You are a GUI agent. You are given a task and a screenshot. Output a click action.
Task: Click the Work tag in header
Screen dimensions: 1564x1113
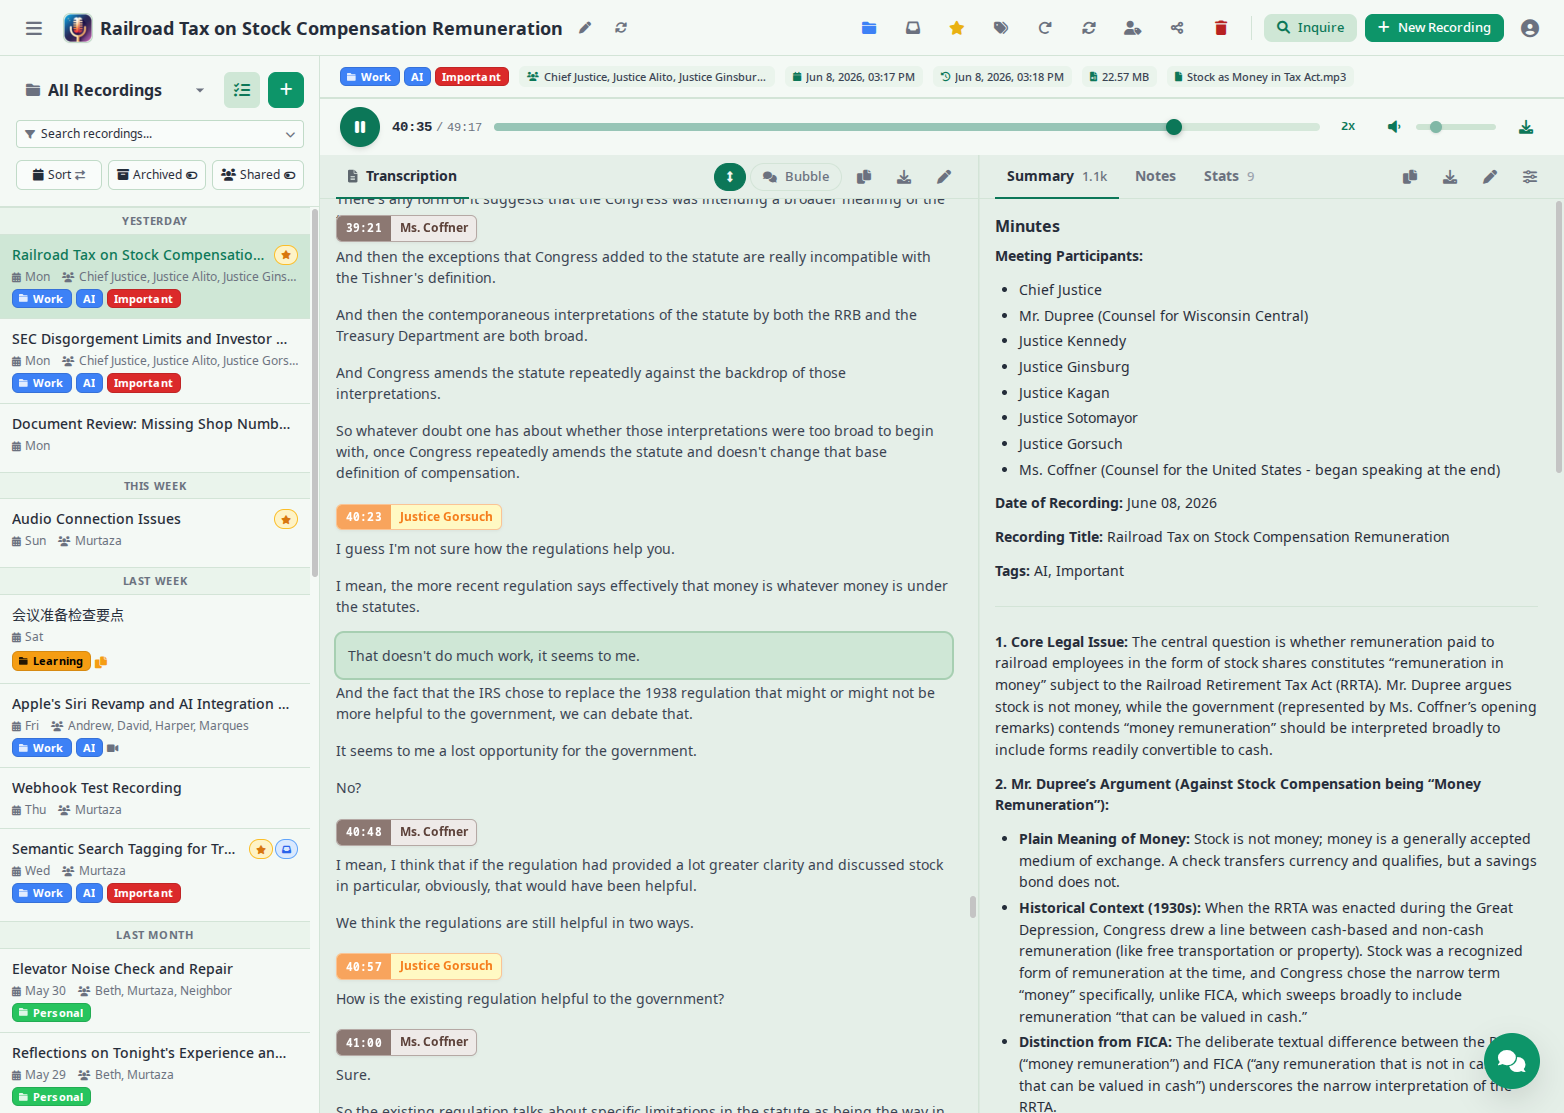(370, 77)
